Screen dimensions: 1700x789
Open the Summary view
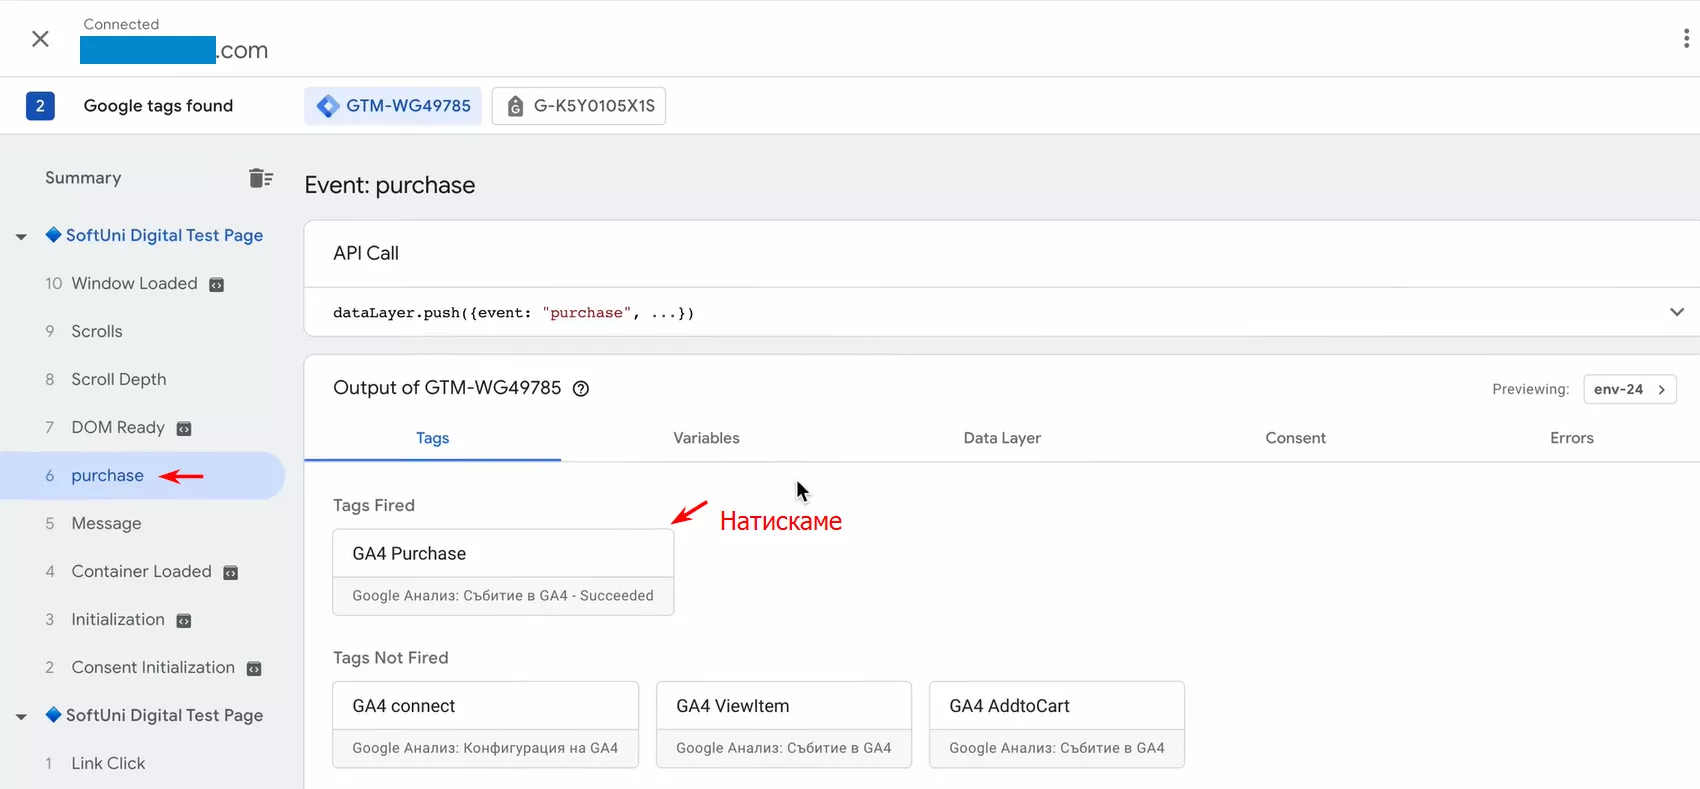(83, 178)
